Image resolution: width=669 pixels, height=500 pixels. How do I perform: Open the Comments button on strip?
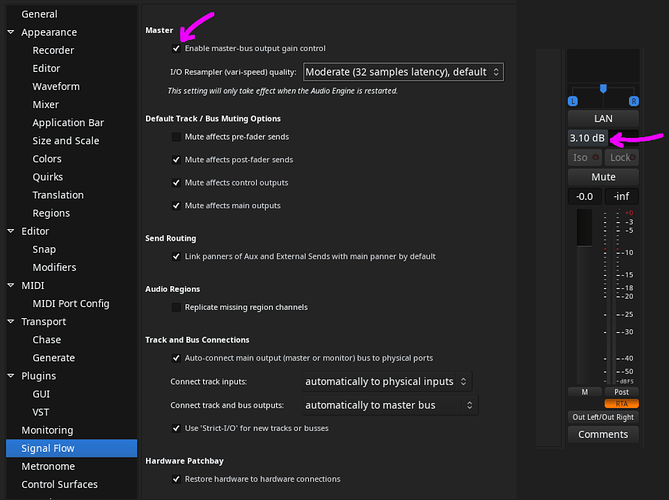(x=603, y=434)
